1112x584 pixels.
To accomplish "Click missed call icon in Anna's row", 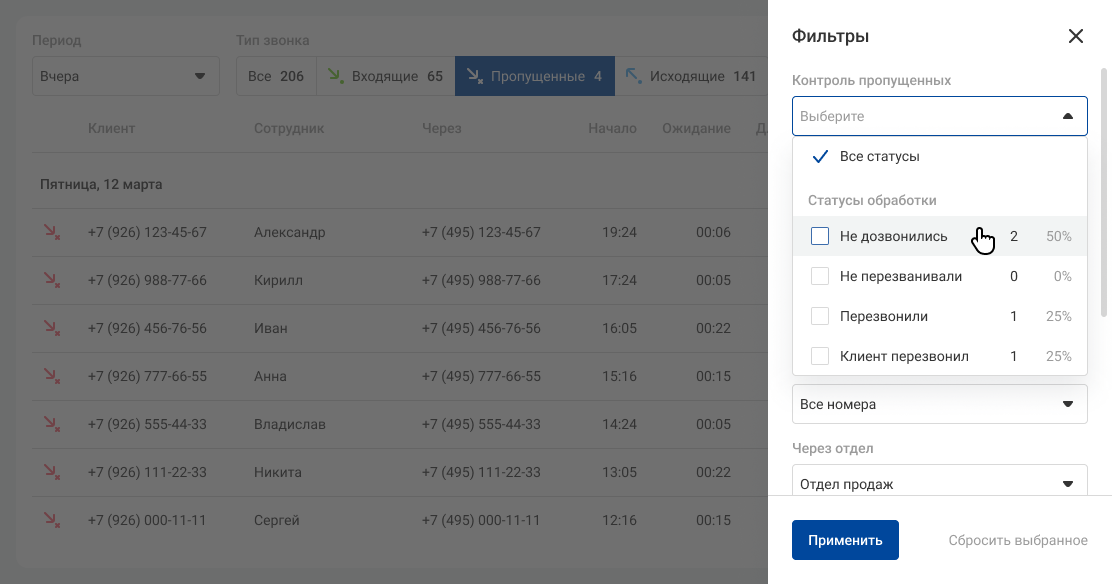I will 51,376.
